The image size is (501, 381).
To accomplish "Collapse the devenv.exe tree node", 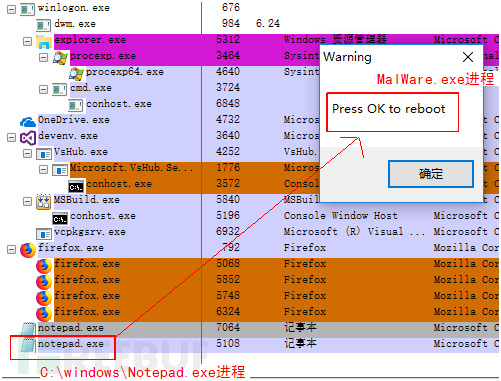I will (x=11, y=137).
